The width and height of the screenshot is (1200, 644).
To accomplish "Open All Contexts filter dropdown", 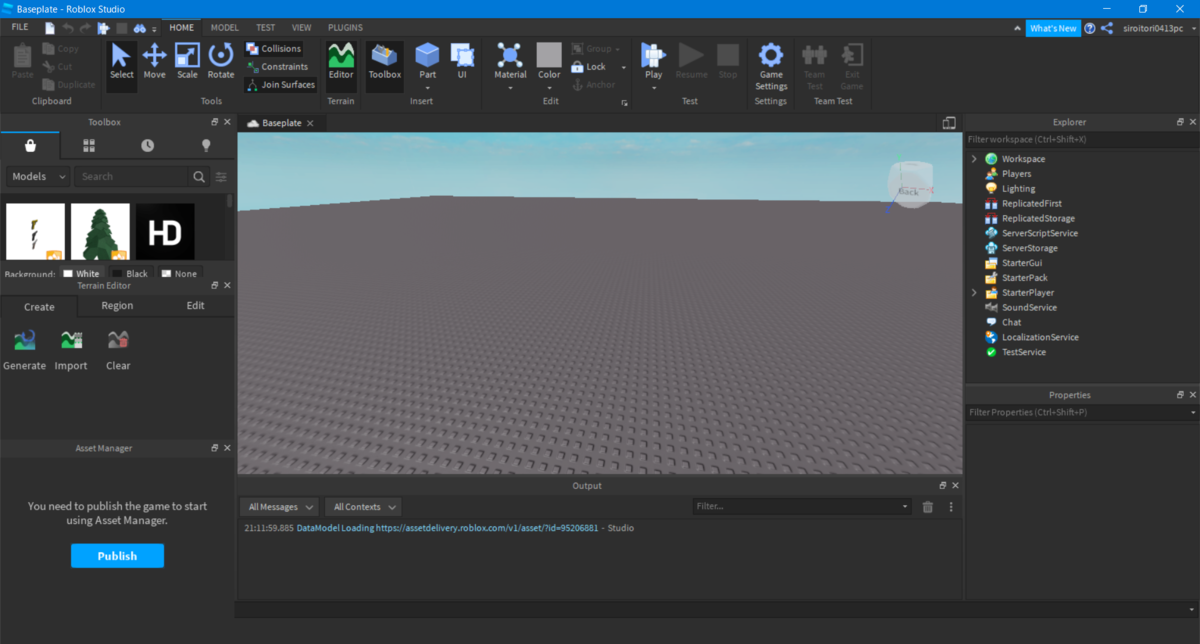I will point(365,507).
